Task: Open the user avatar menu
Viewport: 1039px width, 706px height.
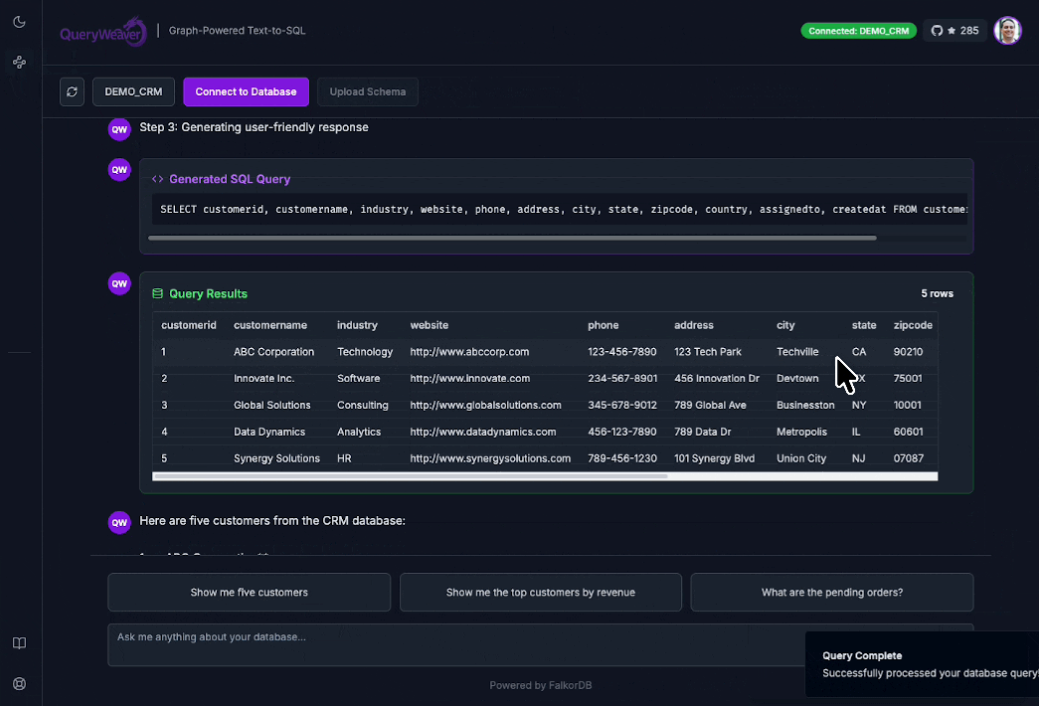Action: click(1007, 30)
